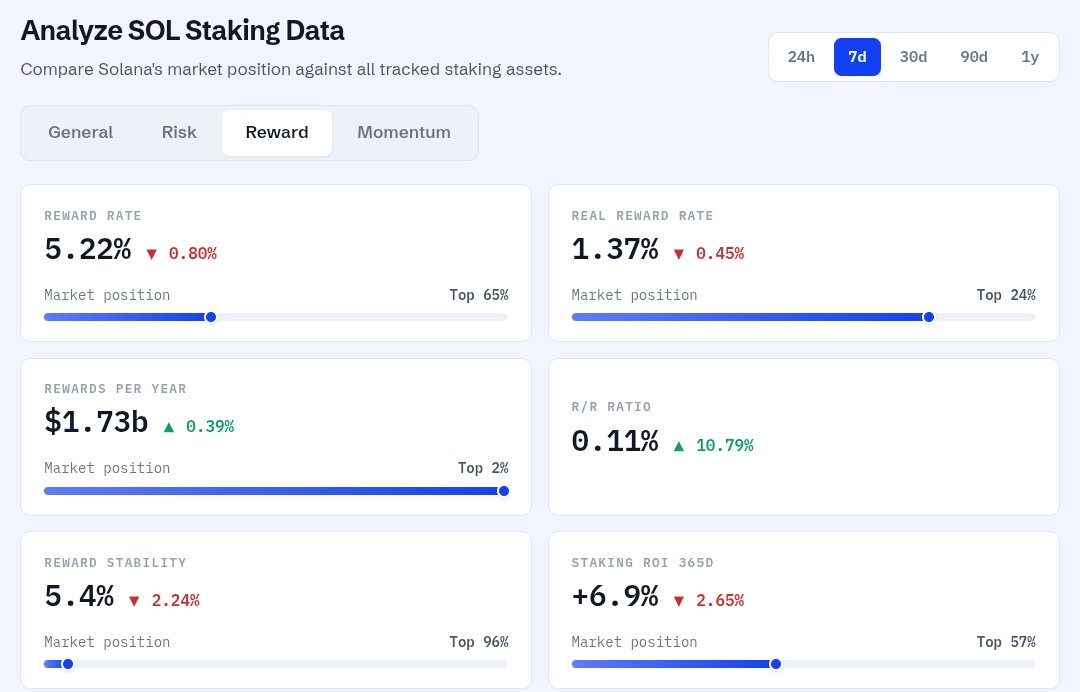This screenshot has width=1080, height=692.
Task: Click red down arrow beside 0.45%
Action: [x=678, y=254]
